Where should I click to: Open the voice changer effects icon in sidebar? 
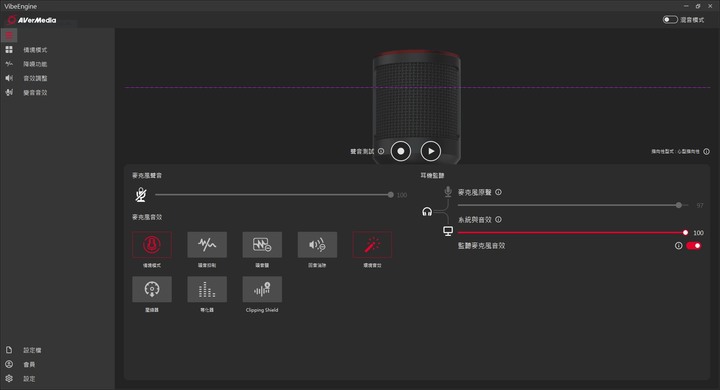point(9,92)
